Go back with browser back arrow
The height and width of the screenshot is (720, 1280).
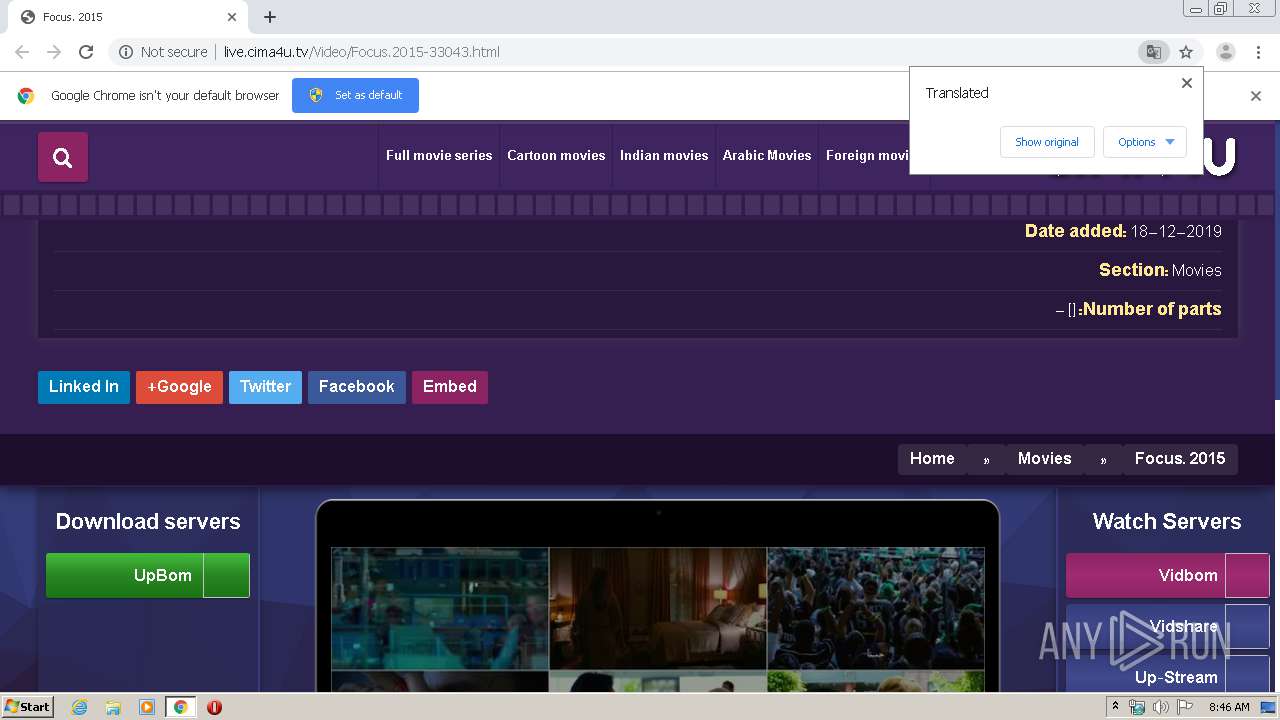pyautogui.click(x=22, y=52)
